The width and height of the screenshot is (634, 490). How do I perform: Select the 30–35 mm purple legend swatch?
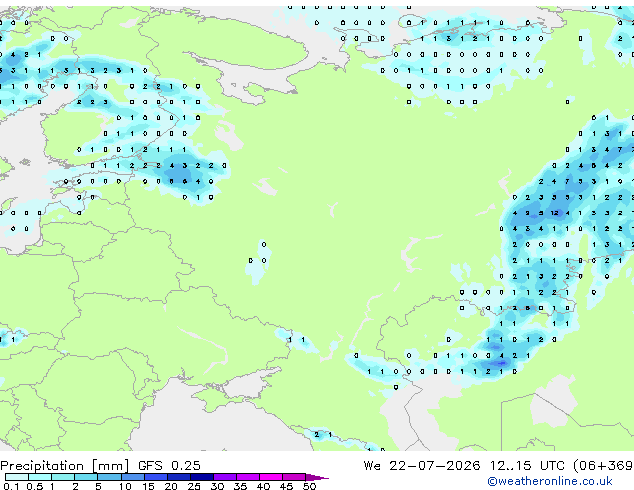tap(225, 477)
